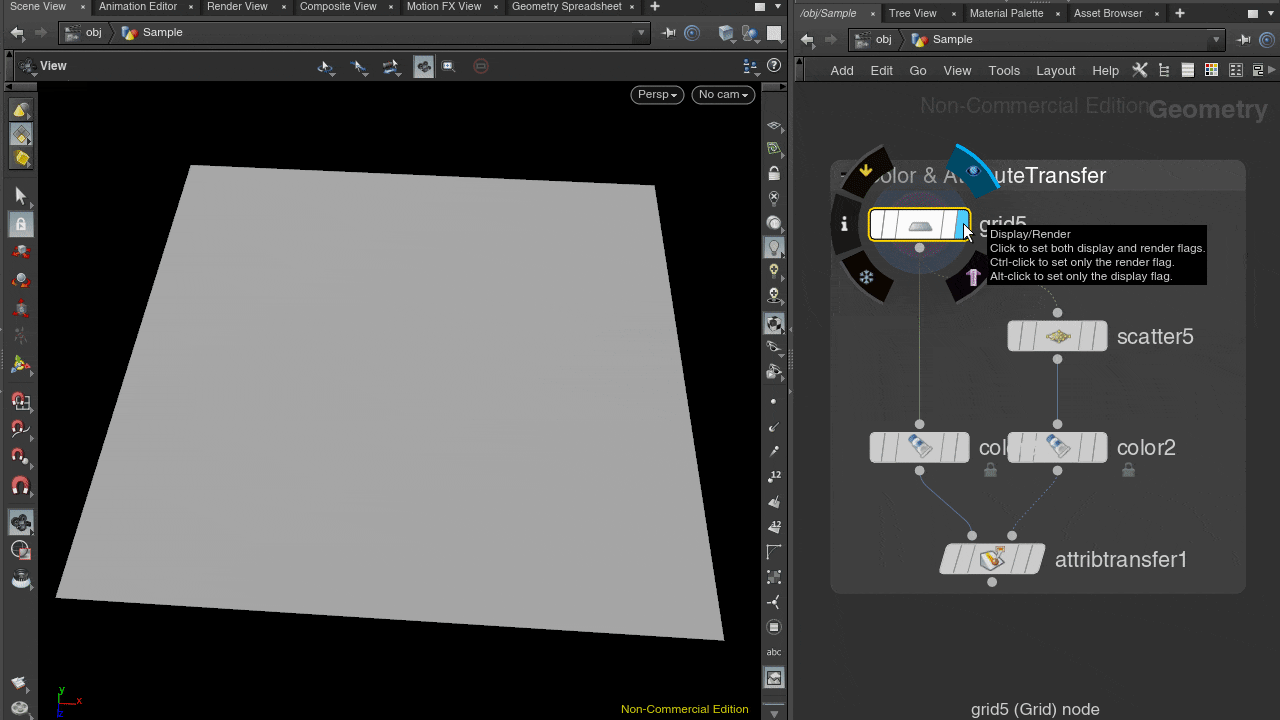Add a new pane tab next to Asset Browser
Screen dimensions: 1280x720
1180,13
